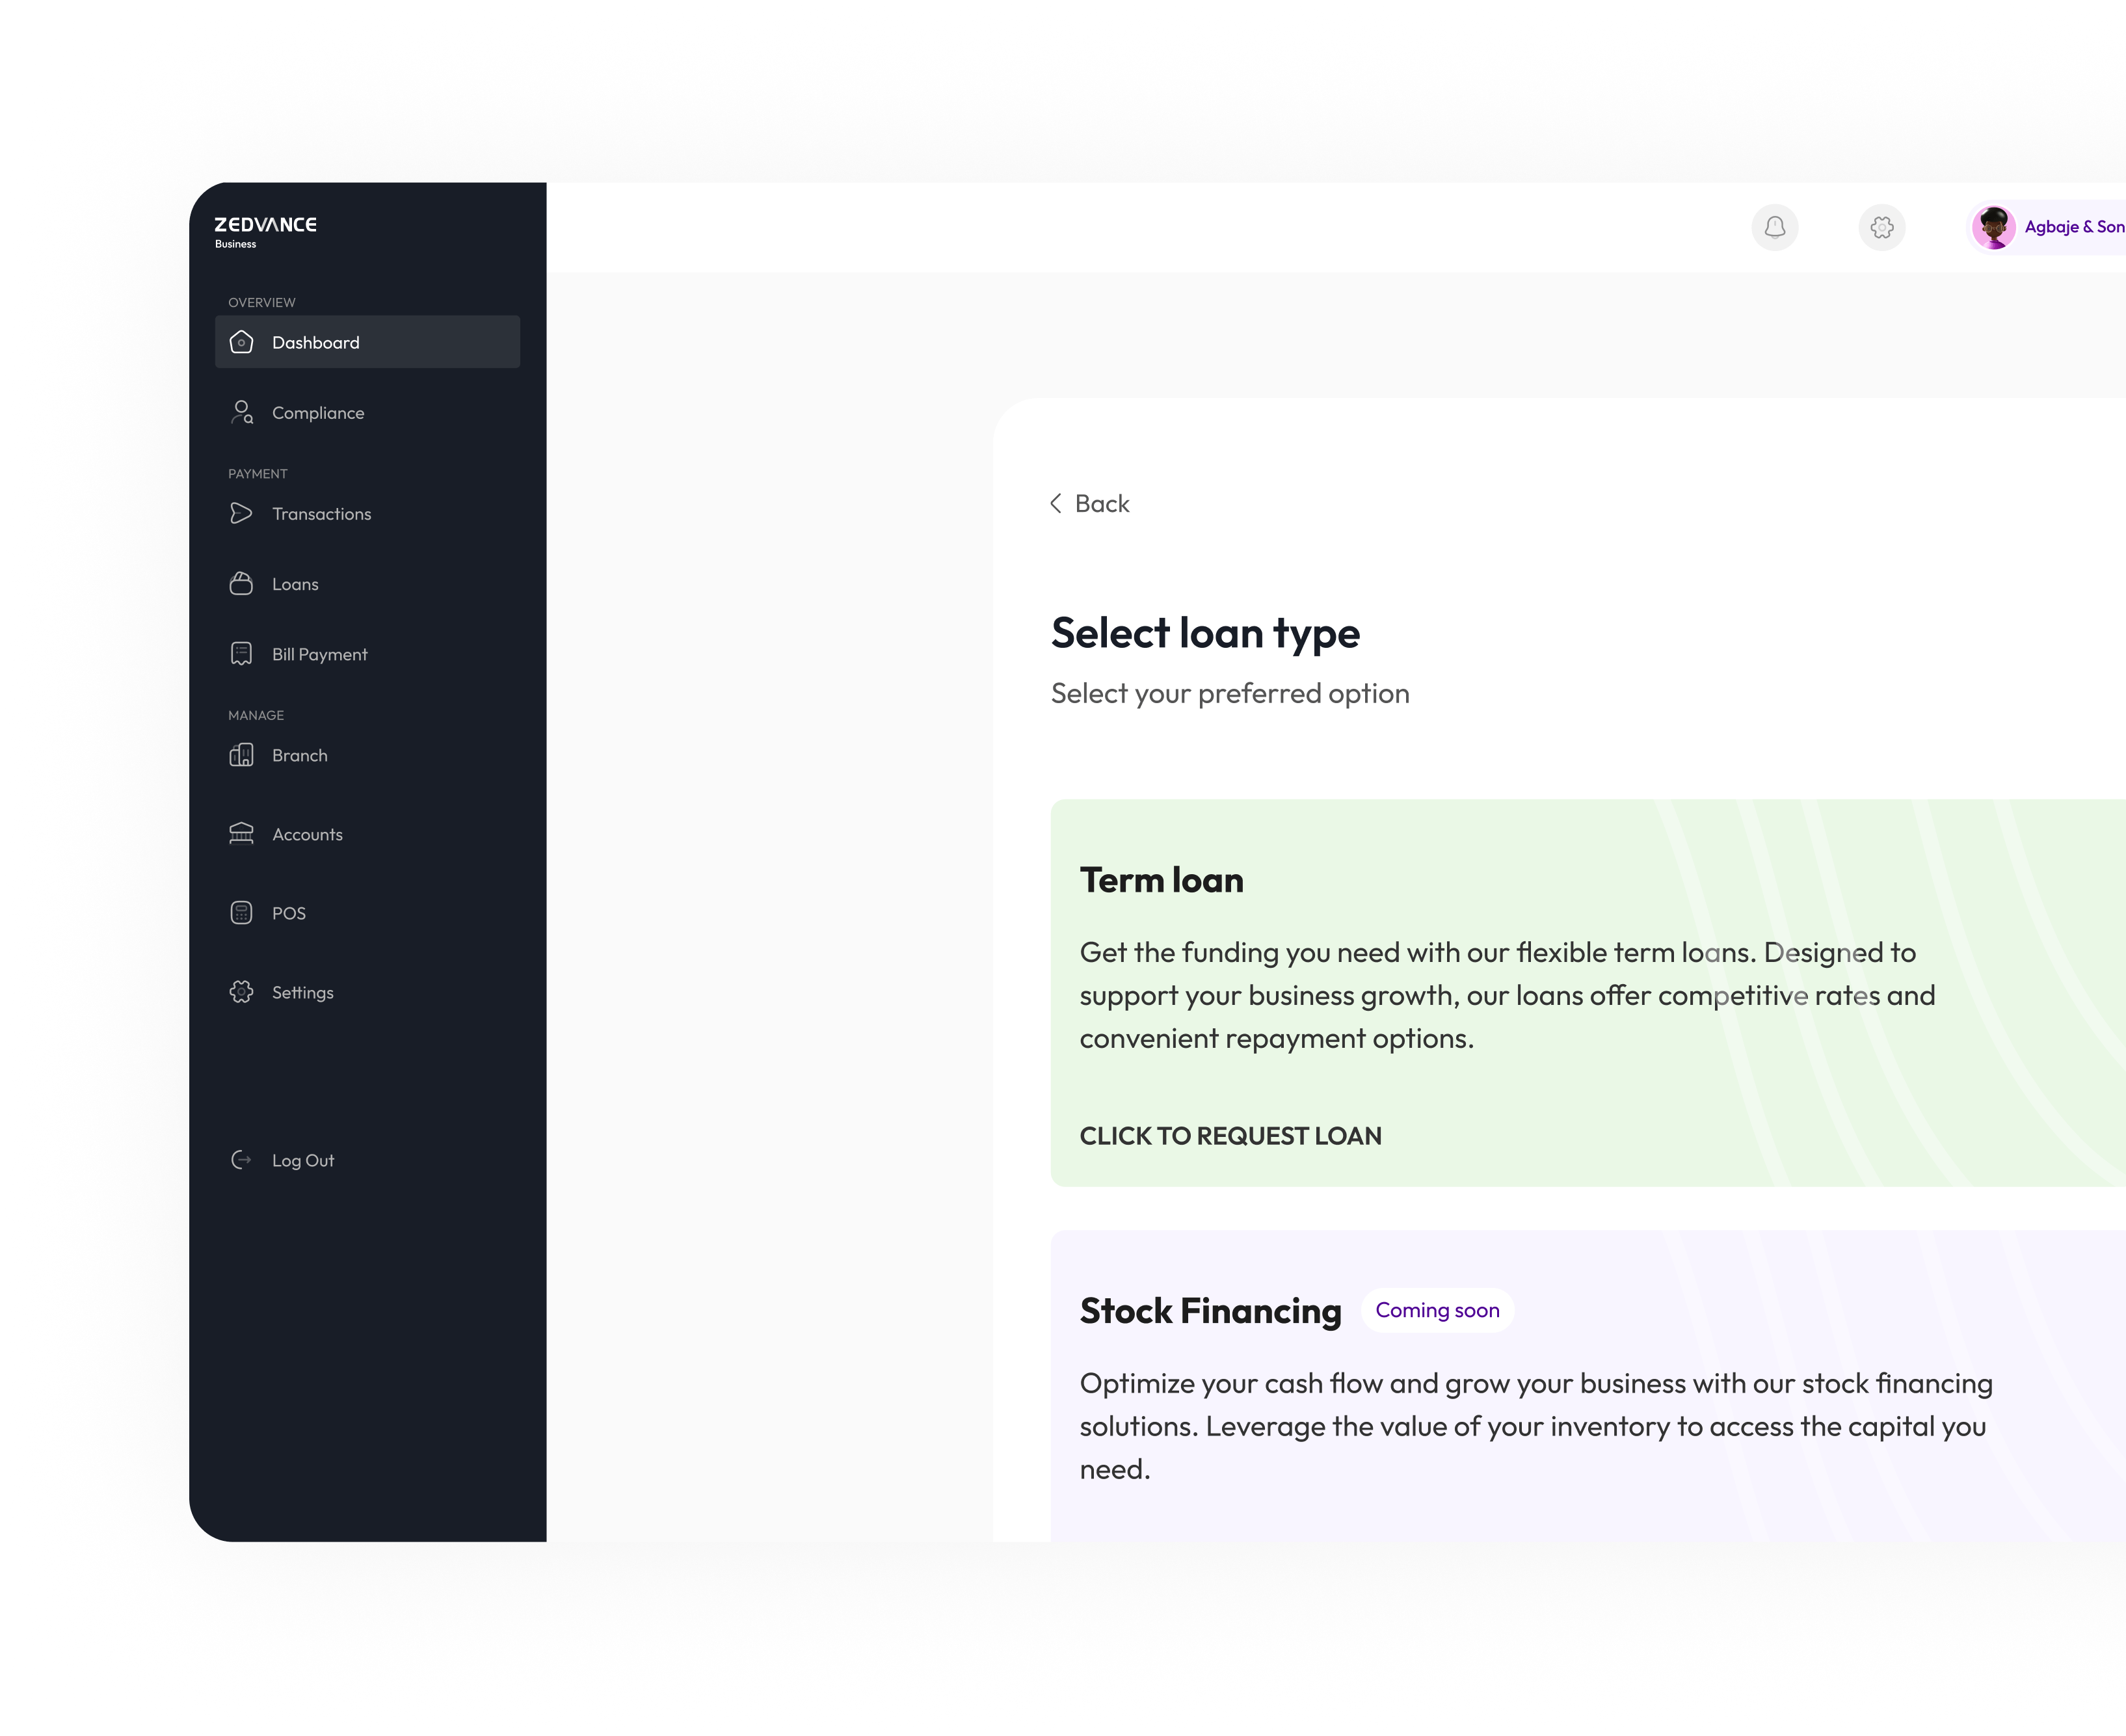Select the Term loan card heading
The width and height of the screenshot is (2126, 1736).
tap(1161, 880)
